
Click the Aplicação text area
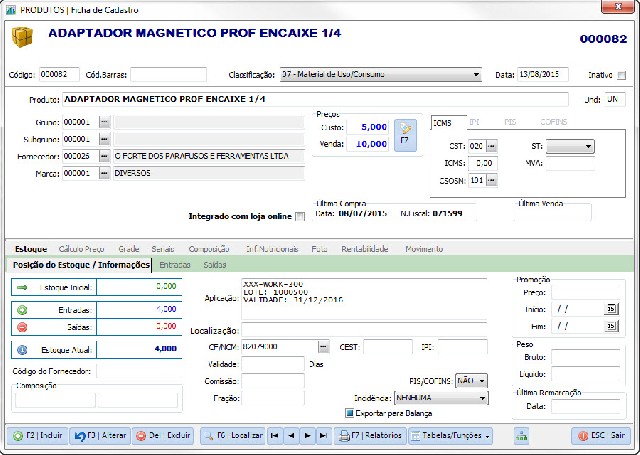click(x=364, y=299)
